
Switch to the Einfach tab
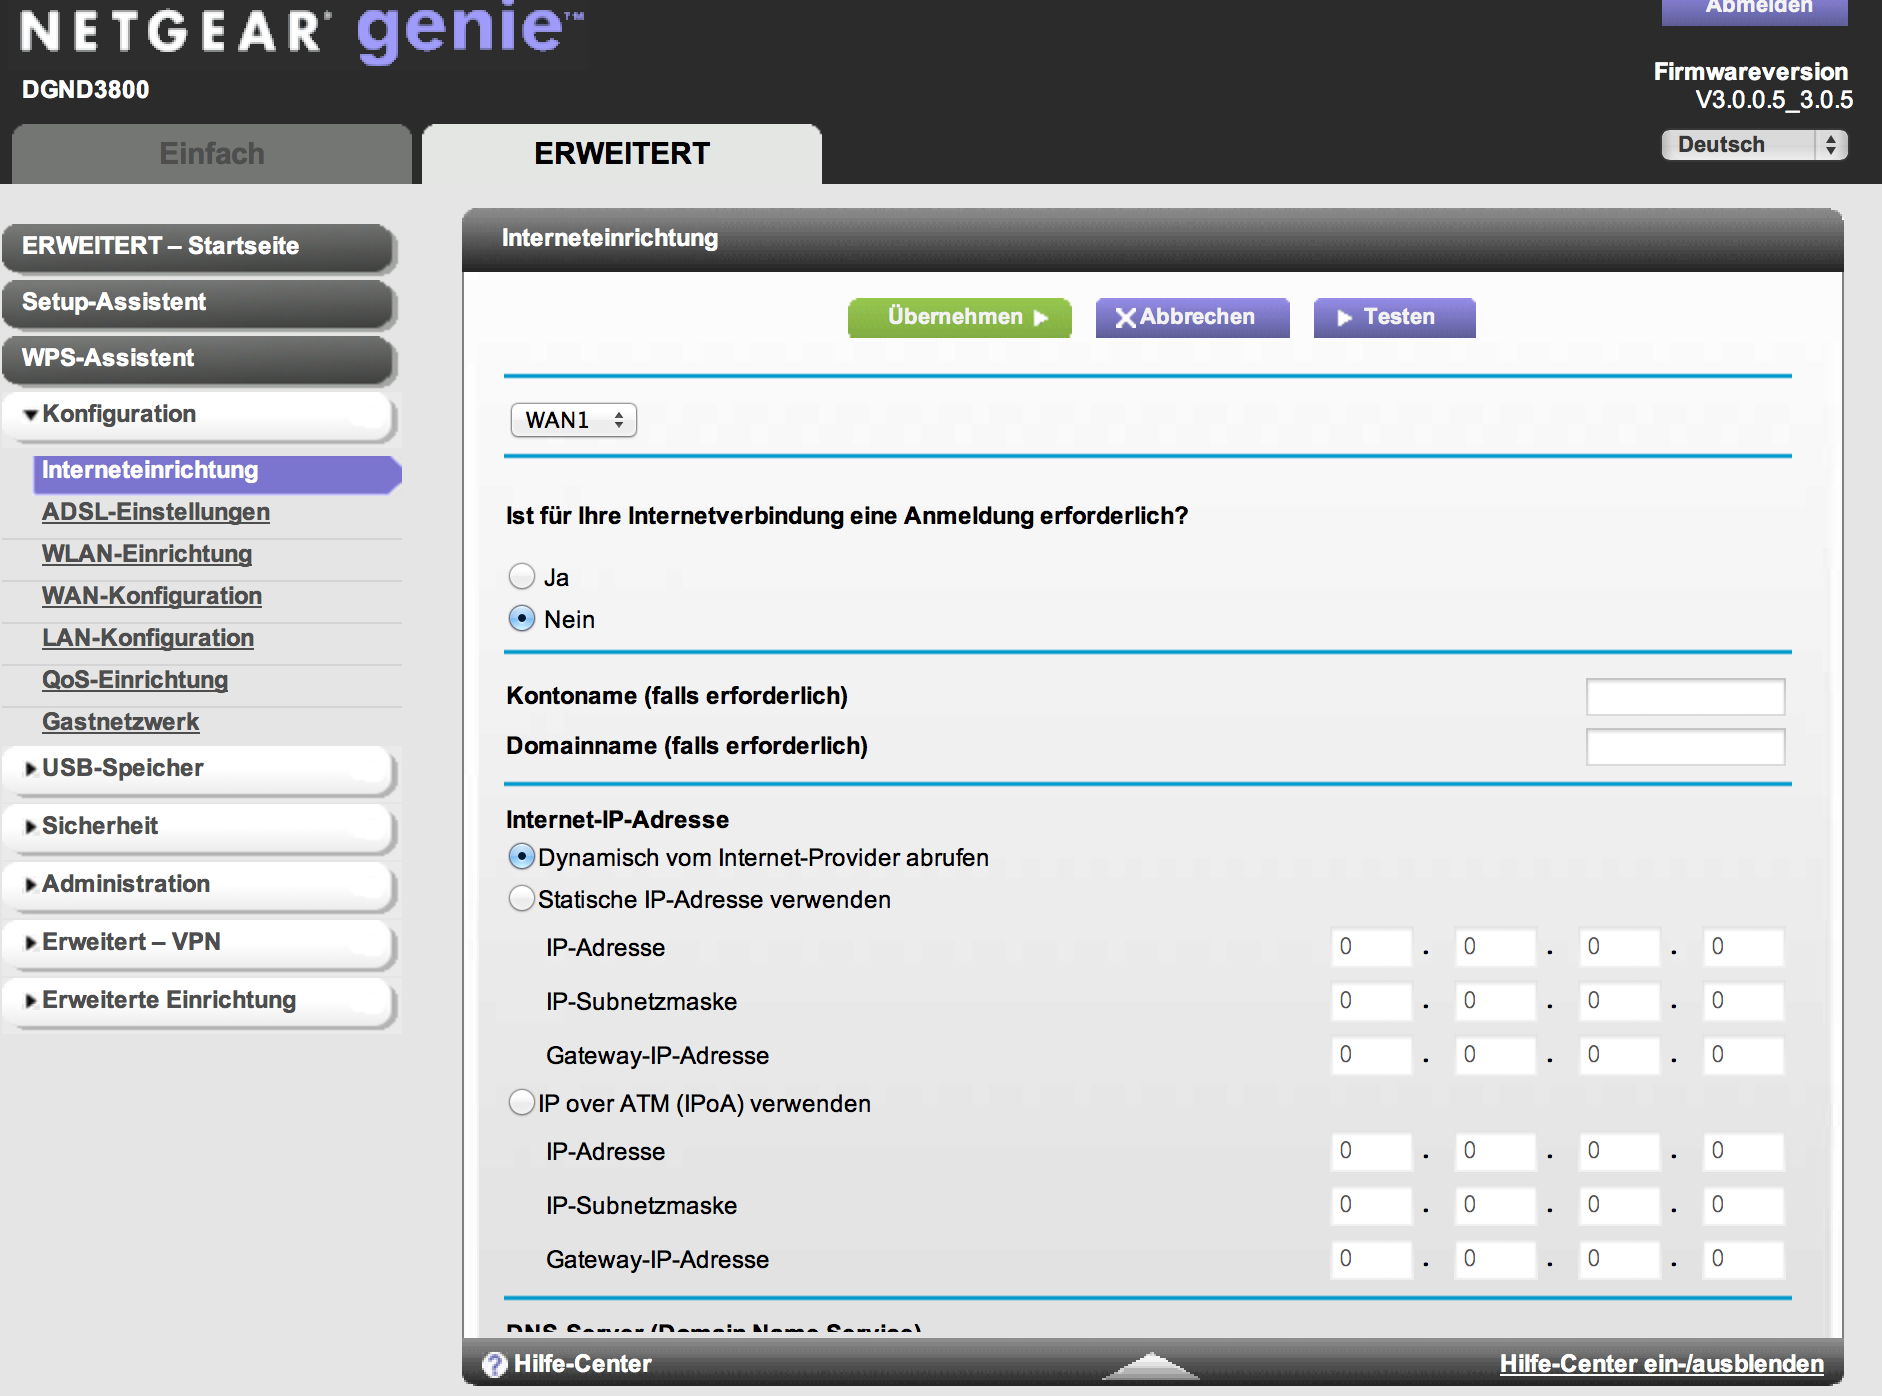pyautogui.click(x=212, y=154)
